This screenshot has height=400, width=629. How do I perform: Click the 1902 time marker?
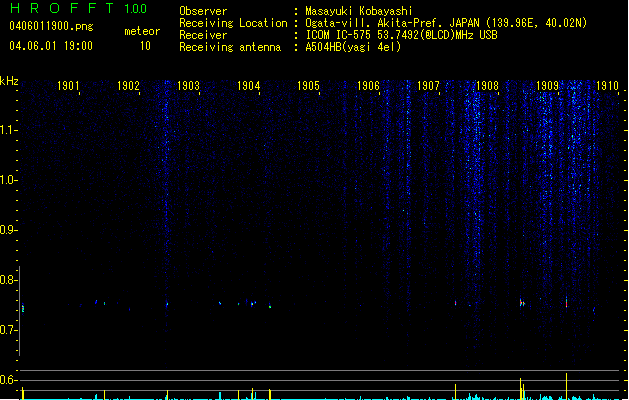click(128, 85)
